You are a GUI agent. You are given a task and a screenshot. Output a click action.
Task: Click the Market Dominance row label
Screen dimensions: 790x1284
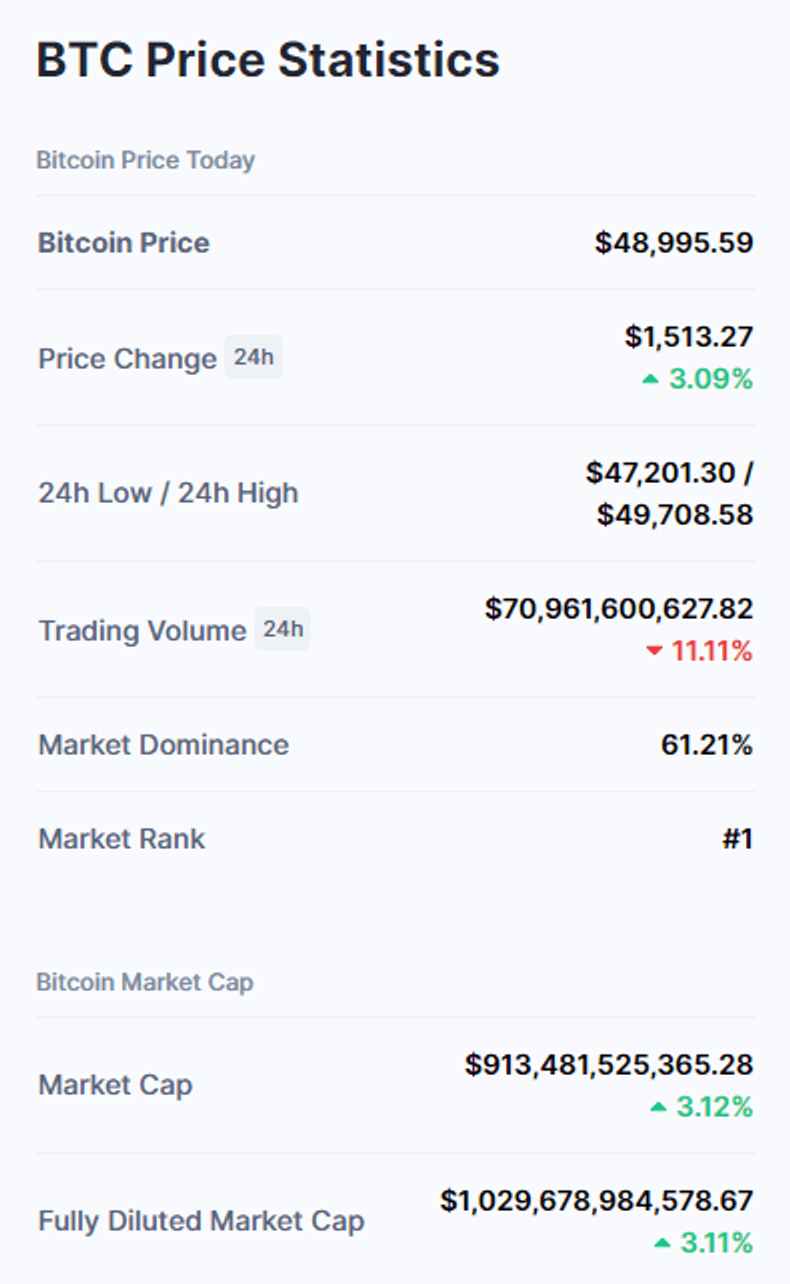click(163, 745)
